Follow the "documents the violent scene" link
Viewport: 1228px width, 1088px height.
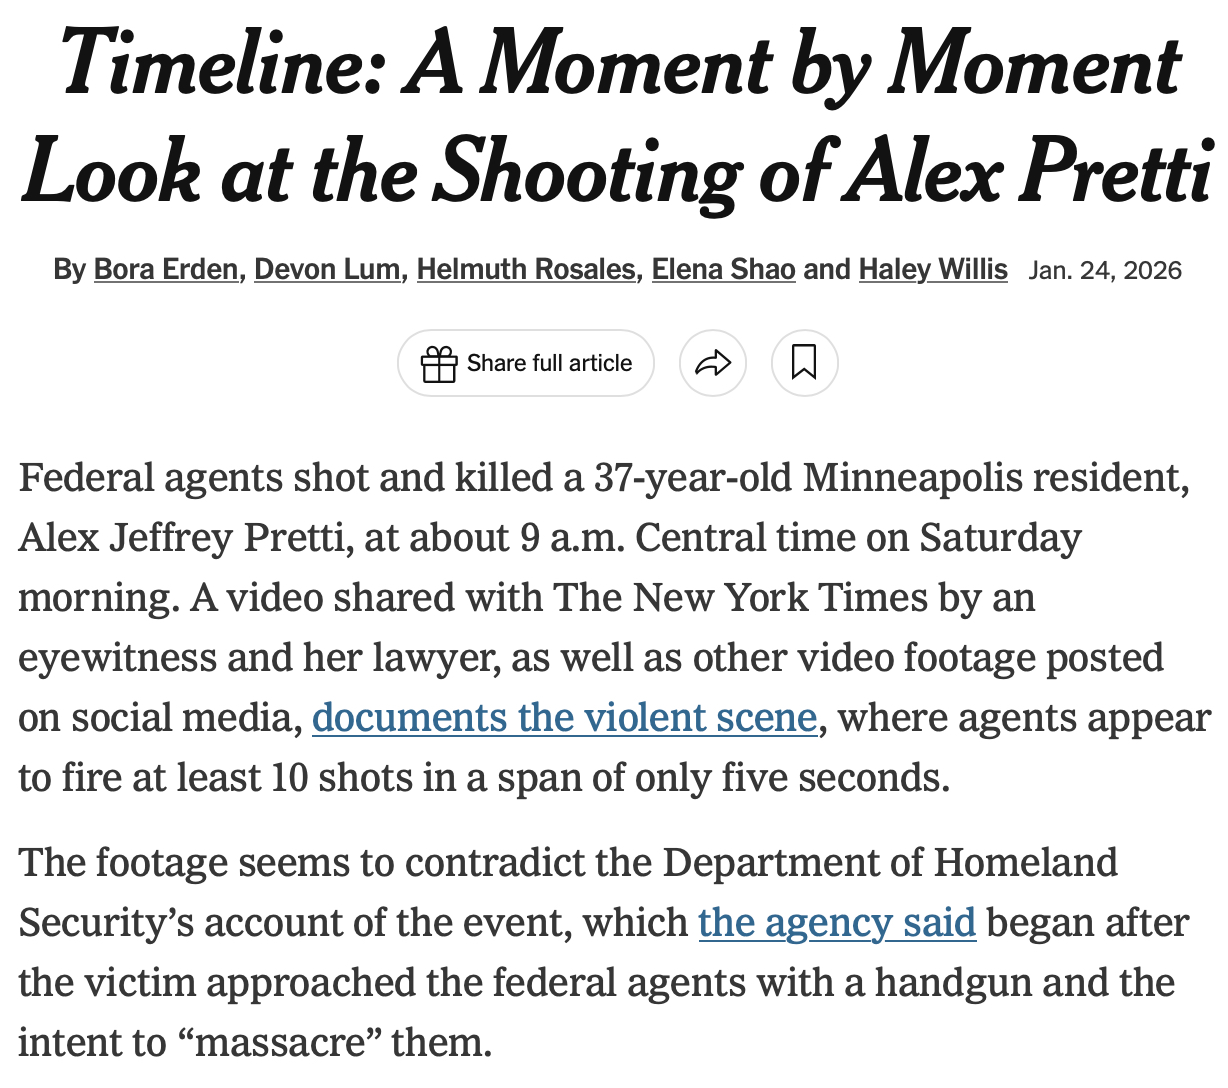click(x=564, y=718)
